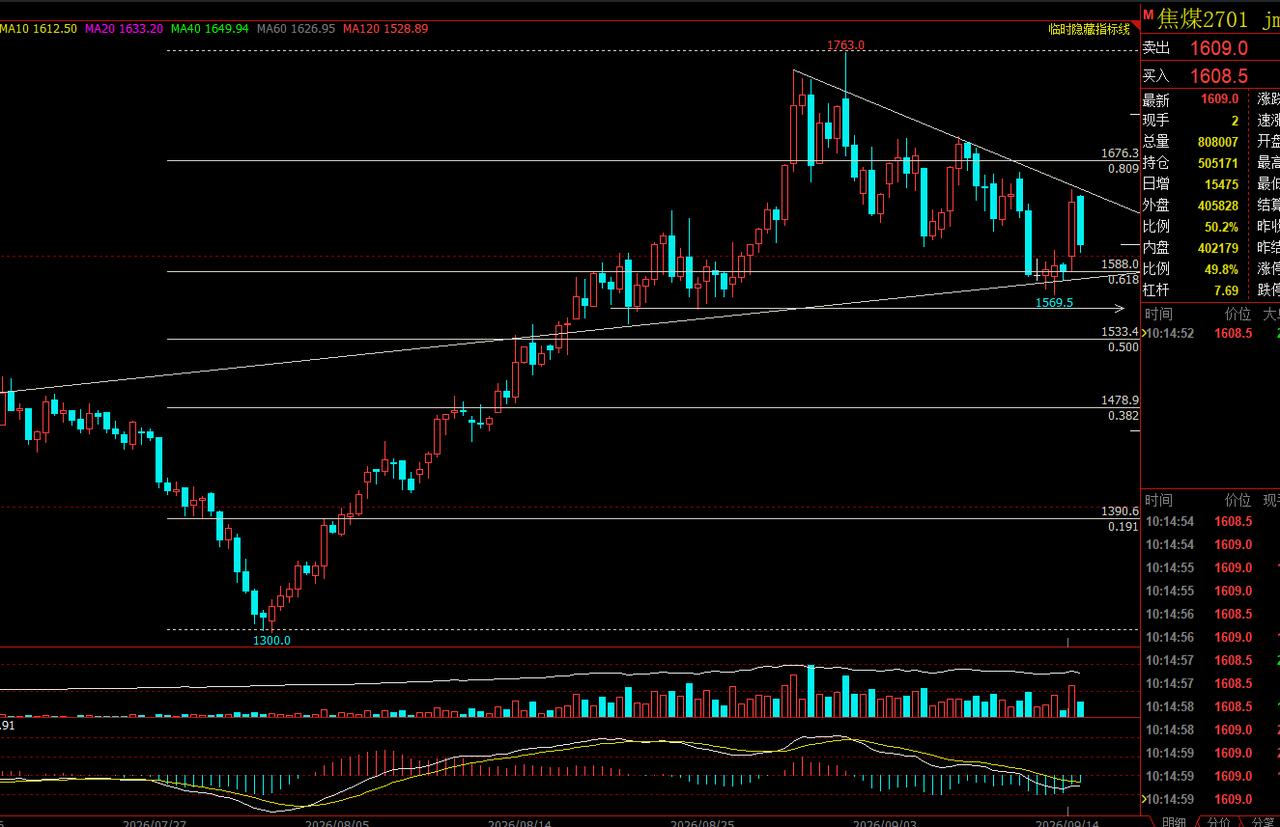Select the MA60 1626.95 indicator label
This screenshot has height=827, width=1280.
tap(296, 29)
